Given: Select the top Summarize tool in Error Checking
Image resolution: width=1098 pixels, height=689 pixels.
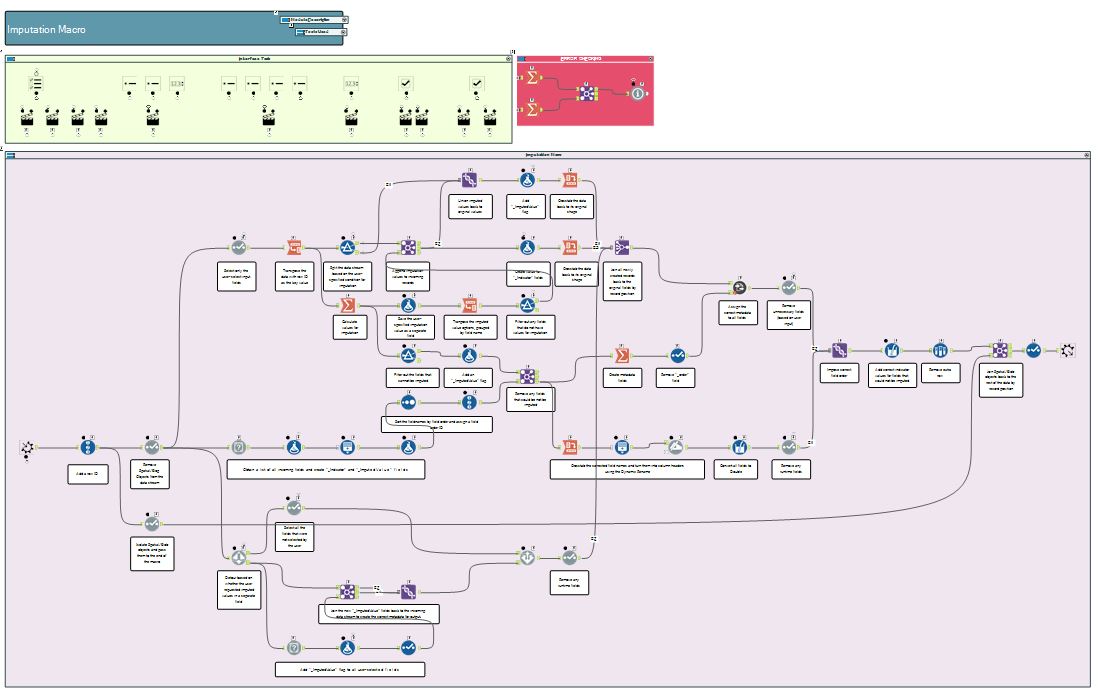Looking at the screenshot, I should point(532,78).
